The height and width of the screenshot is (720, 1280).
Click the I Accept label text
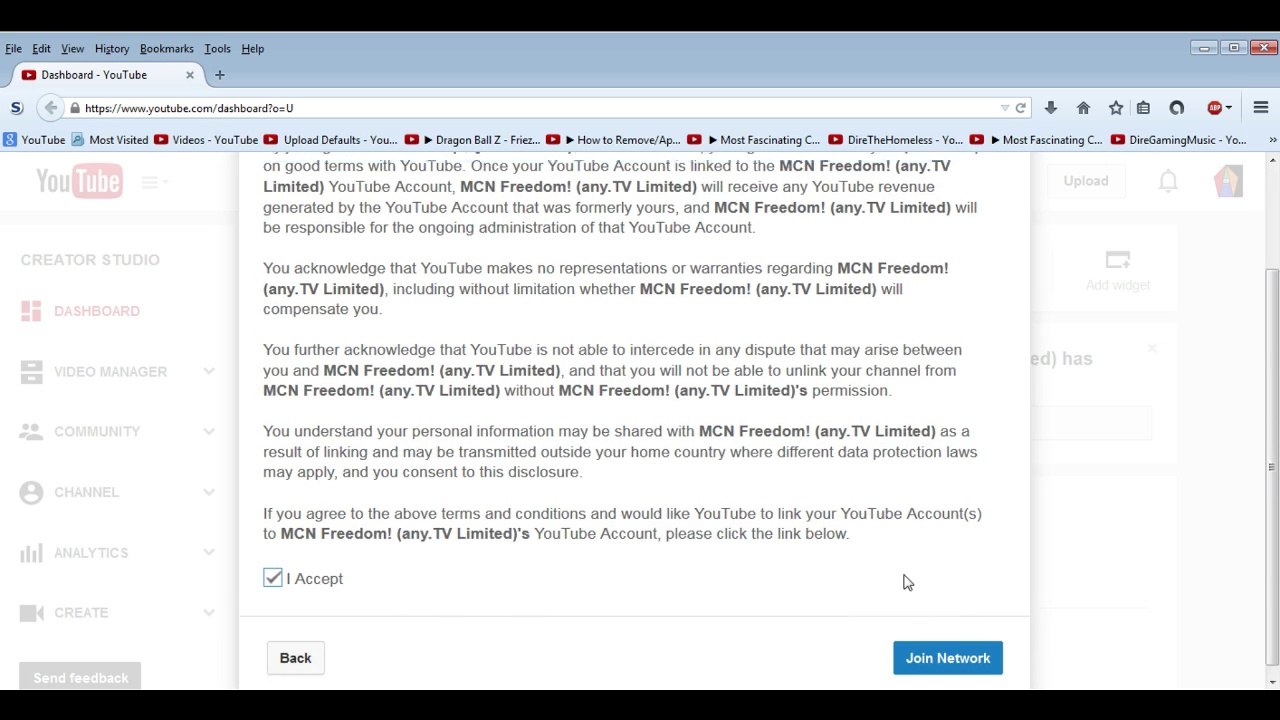coord(315,578)
